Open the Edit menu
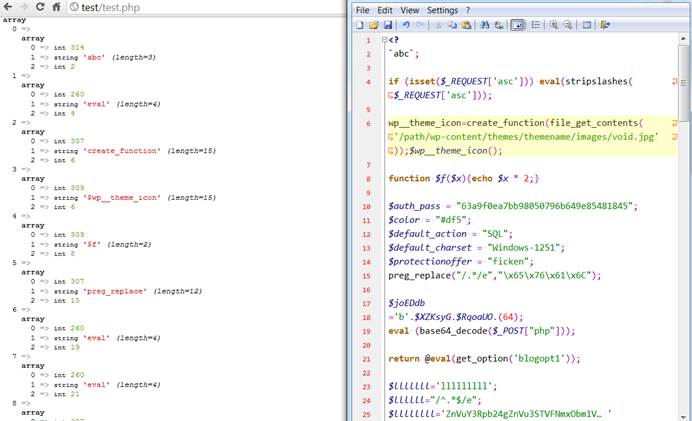Image resolution: width=692 pixels, height=421 pixels. pos(384,10)
